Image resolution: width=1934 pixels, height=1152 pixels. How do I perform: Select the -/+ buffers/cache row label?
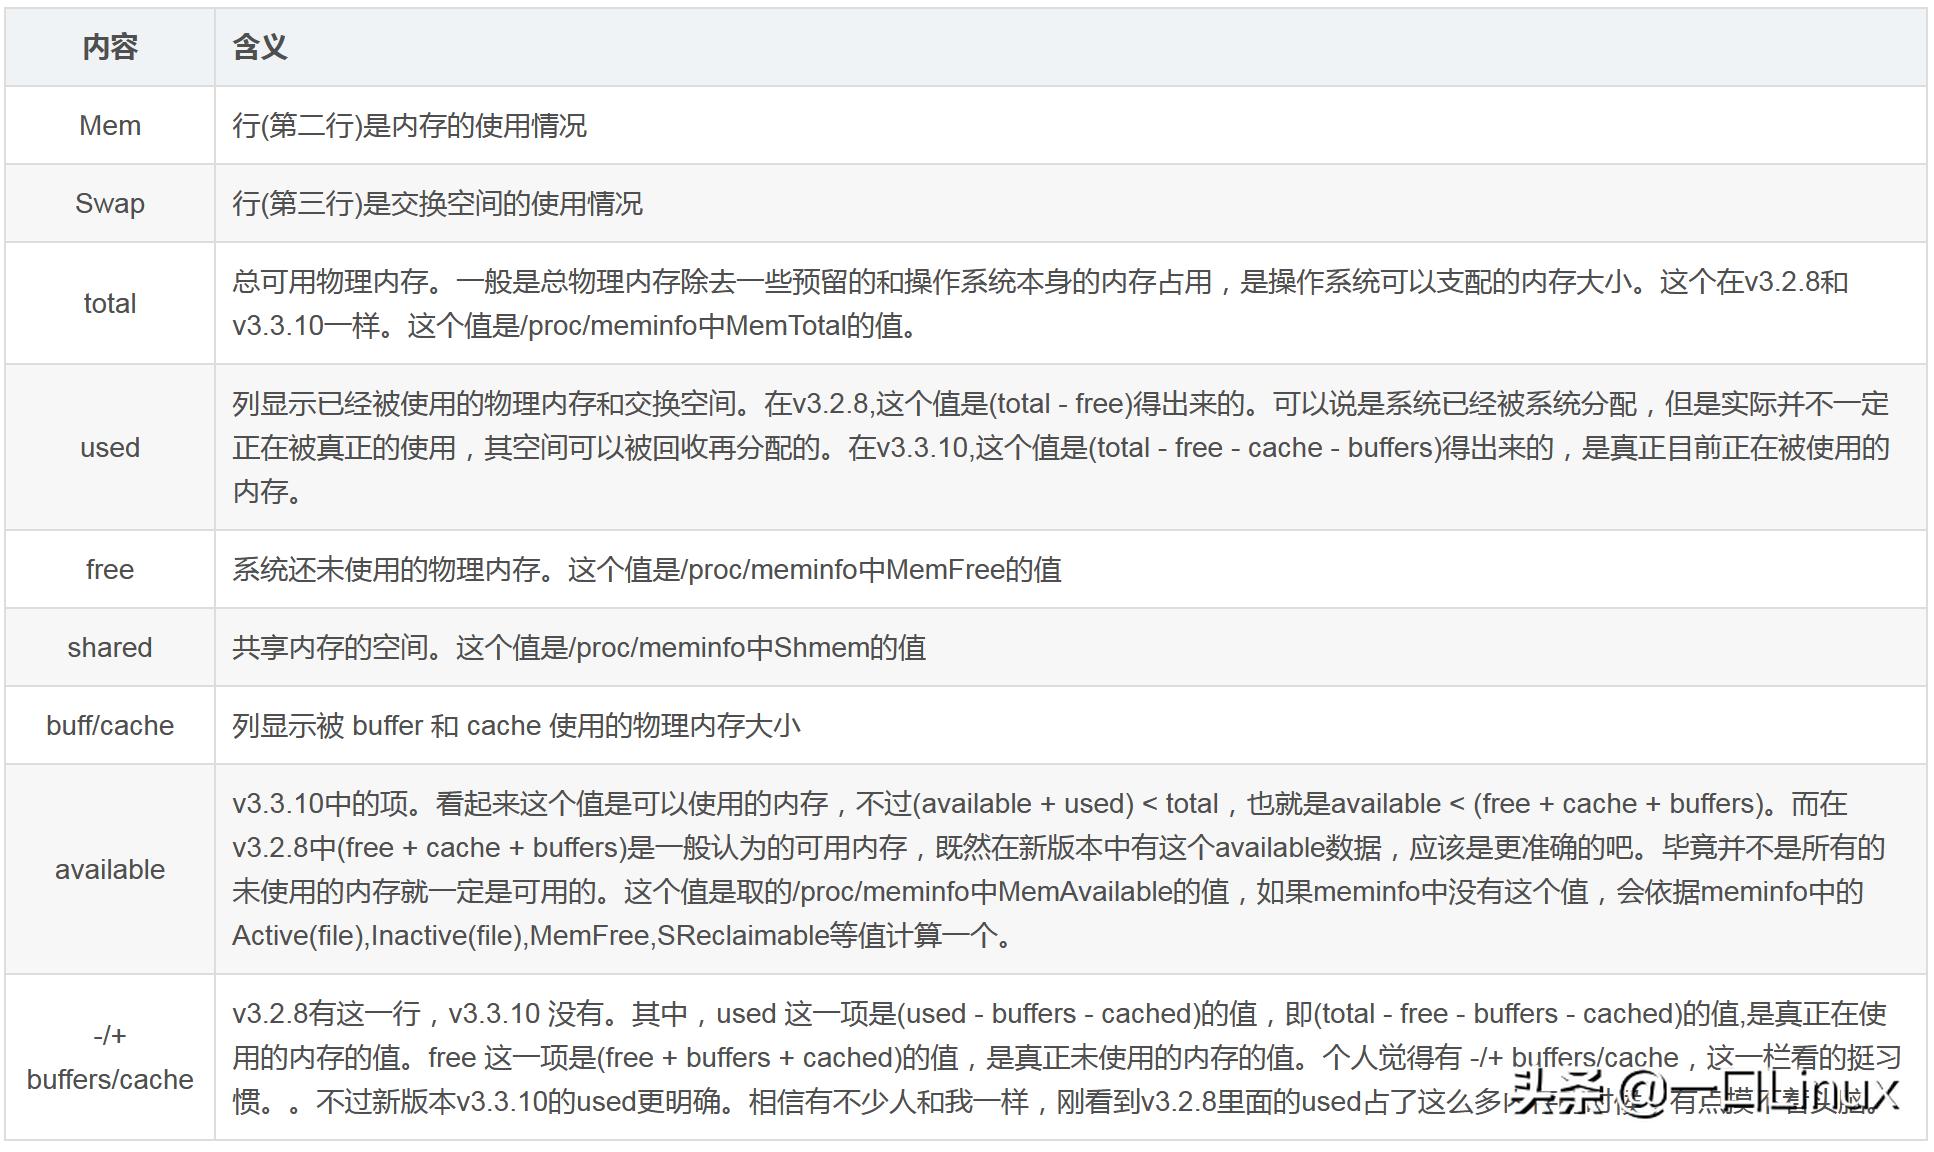point(110,1058)
